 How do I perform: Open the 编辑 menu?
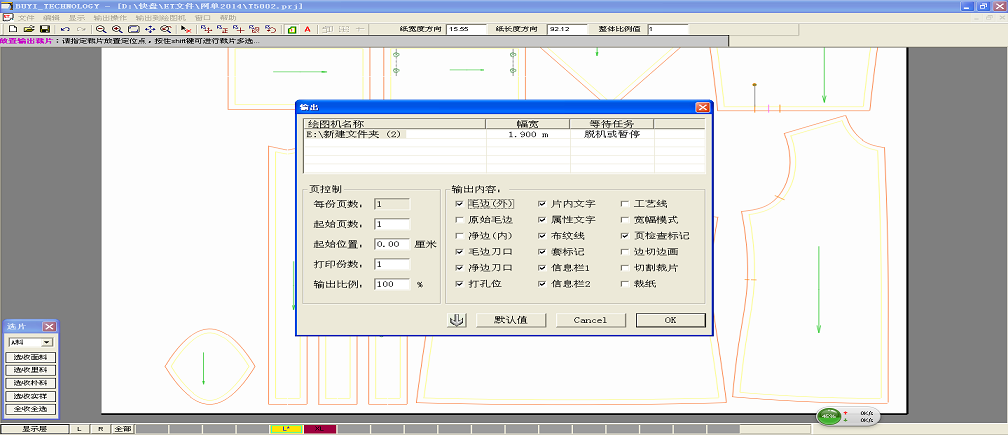coord(51,17)
